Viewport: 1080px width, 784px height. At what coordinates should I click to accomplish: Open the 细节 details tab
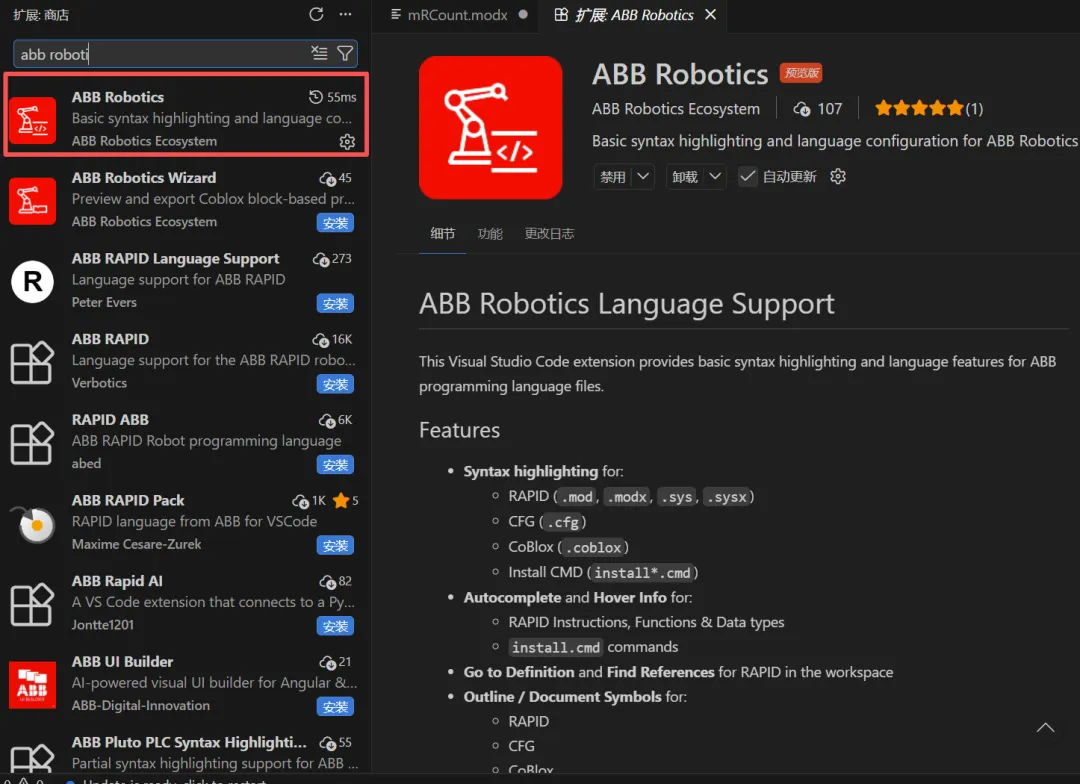(442, 234)
